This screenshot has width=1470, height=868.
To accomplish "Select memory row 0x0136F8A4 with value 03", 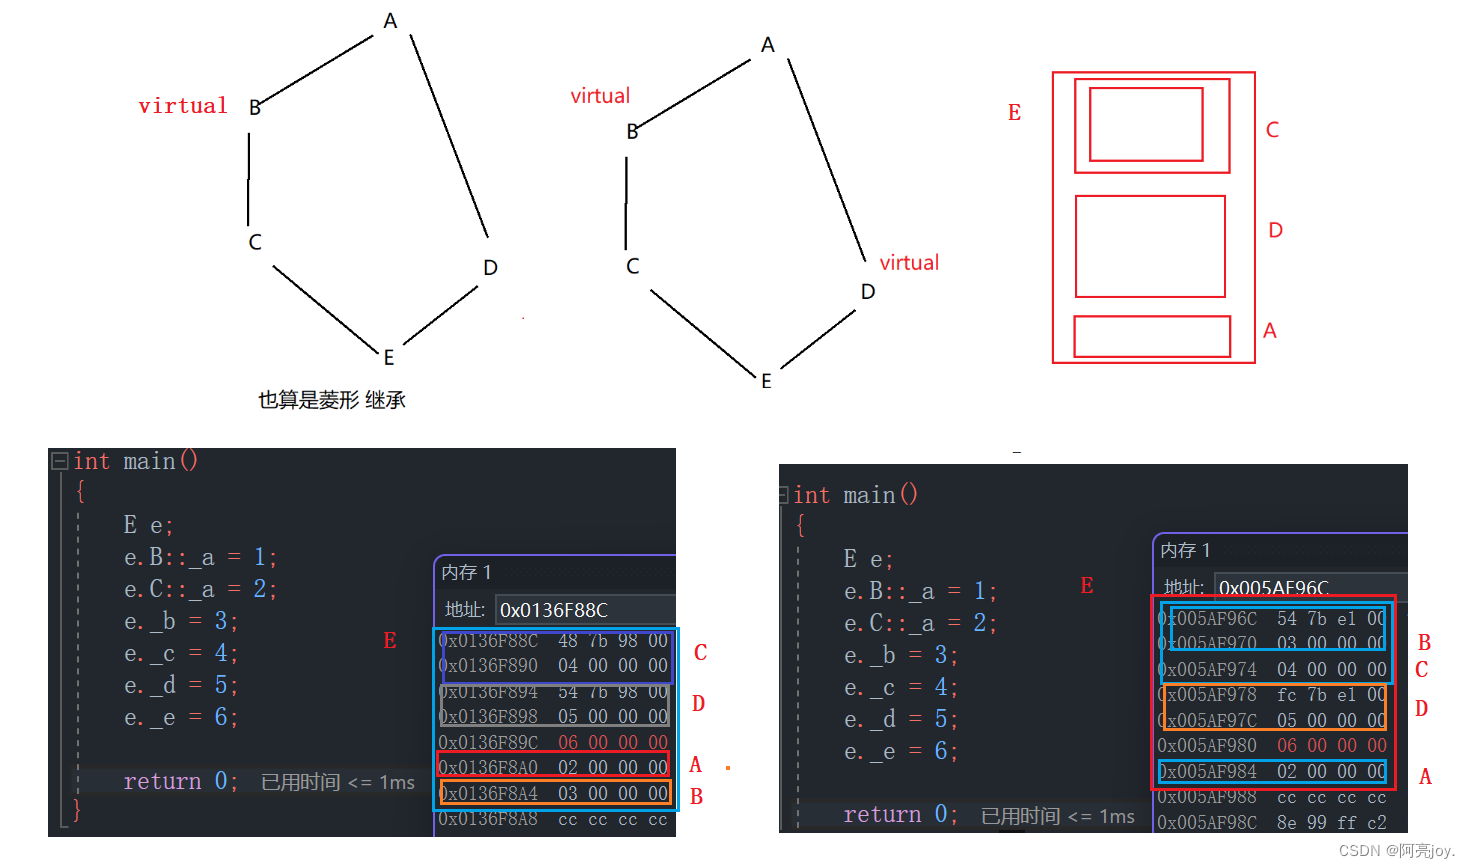I will [554, 794].
